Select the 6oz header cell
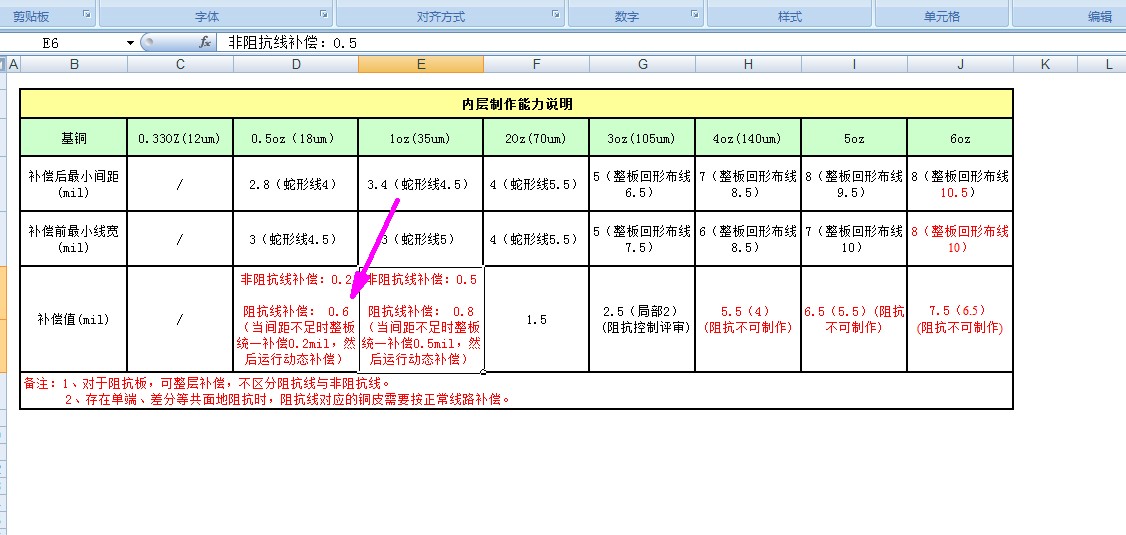This screenshot has width=1126, height=535. [x=960, y=138]
